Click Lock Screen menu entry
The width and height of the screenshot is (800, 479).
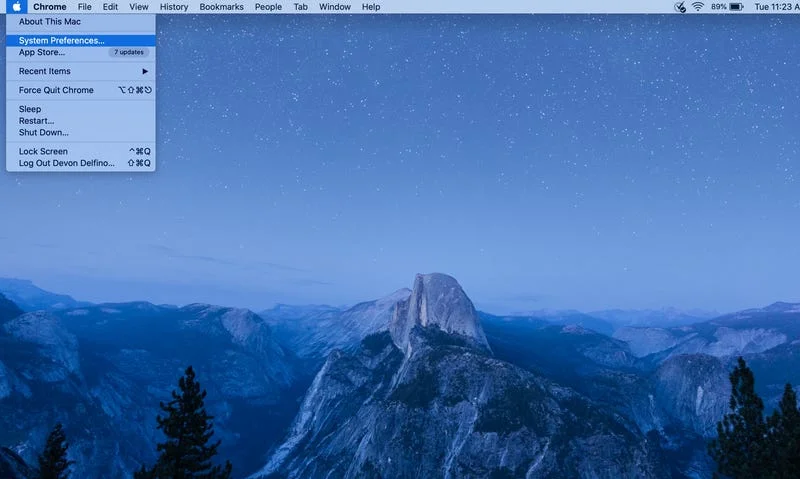click(43, 152)
